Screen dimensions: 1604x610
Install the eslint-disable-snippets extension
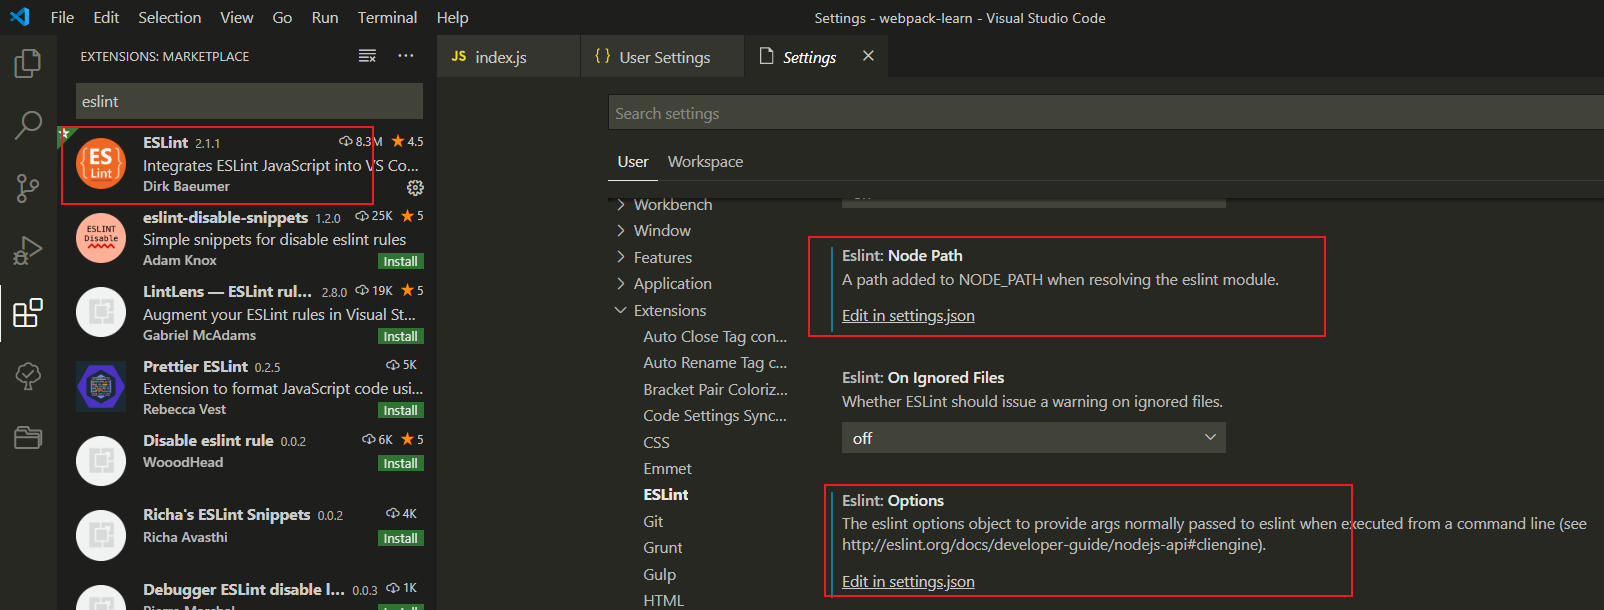pos(401,261)
